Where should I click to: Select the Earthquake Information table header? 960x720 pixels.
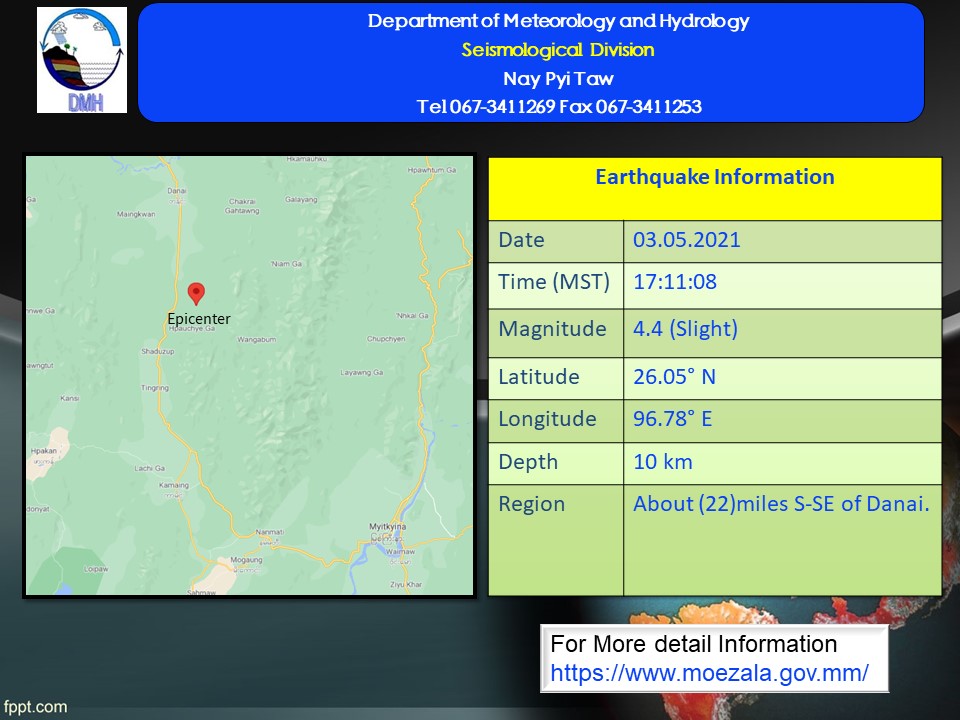[x=714, y=178]
